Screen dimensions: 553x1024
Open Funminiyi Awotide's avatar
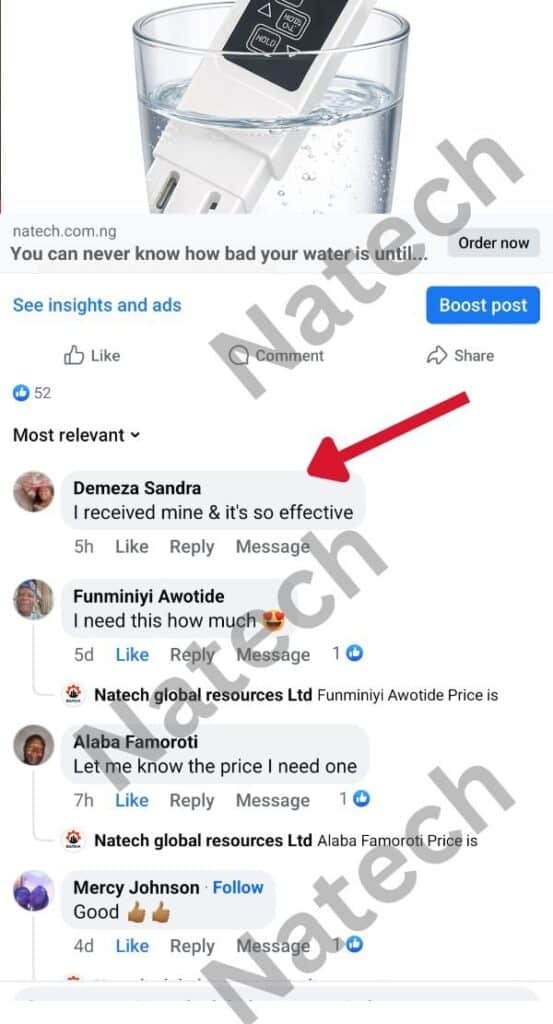(x=33, y=599)
